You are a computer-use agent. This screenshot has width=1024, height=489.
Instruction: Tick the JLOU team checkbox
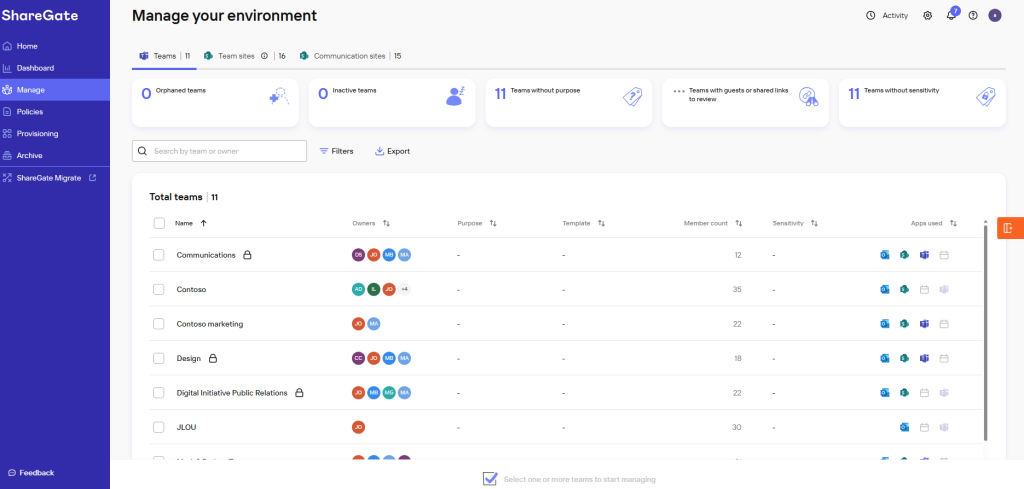159,427
